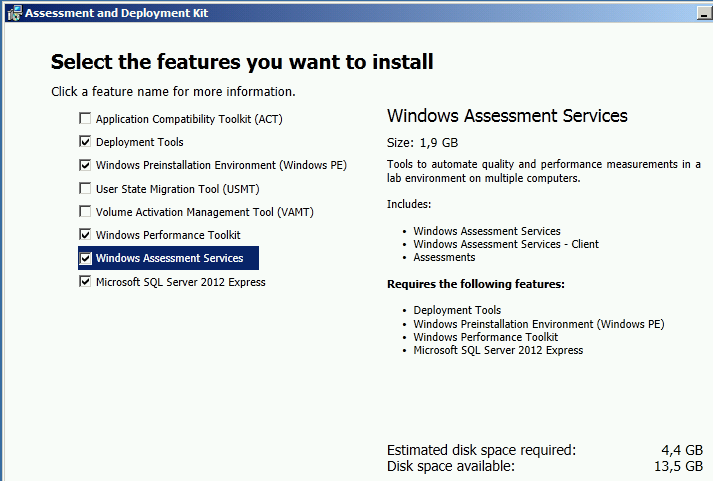Uncheck Windows Preinstallation Environment checkbox
Screen dimensions: 713x481
point(85,165)
